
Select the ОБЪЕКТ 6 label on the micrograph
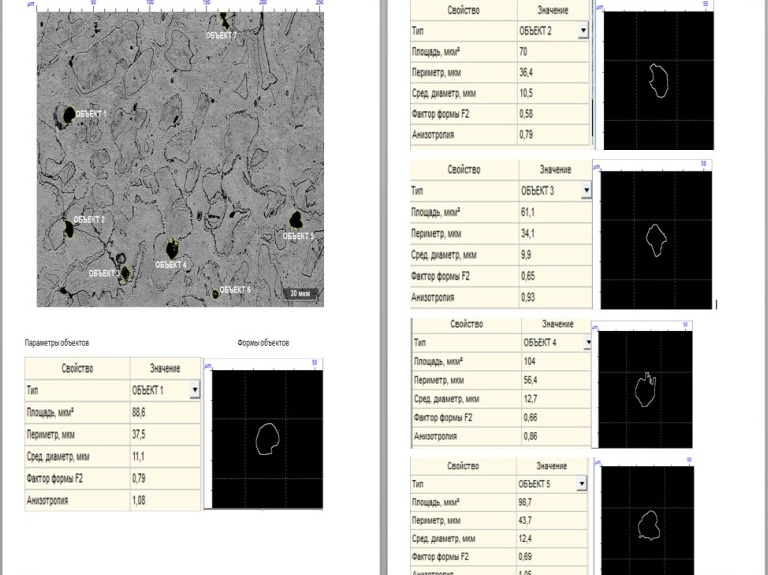[x=235, y=289]
